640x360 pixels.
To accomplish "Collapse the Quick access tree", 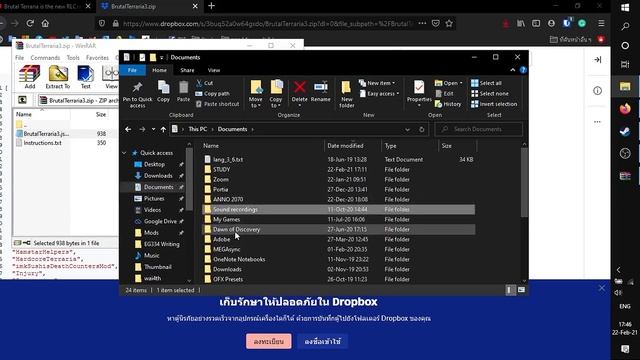I will [x=124, y=153].
